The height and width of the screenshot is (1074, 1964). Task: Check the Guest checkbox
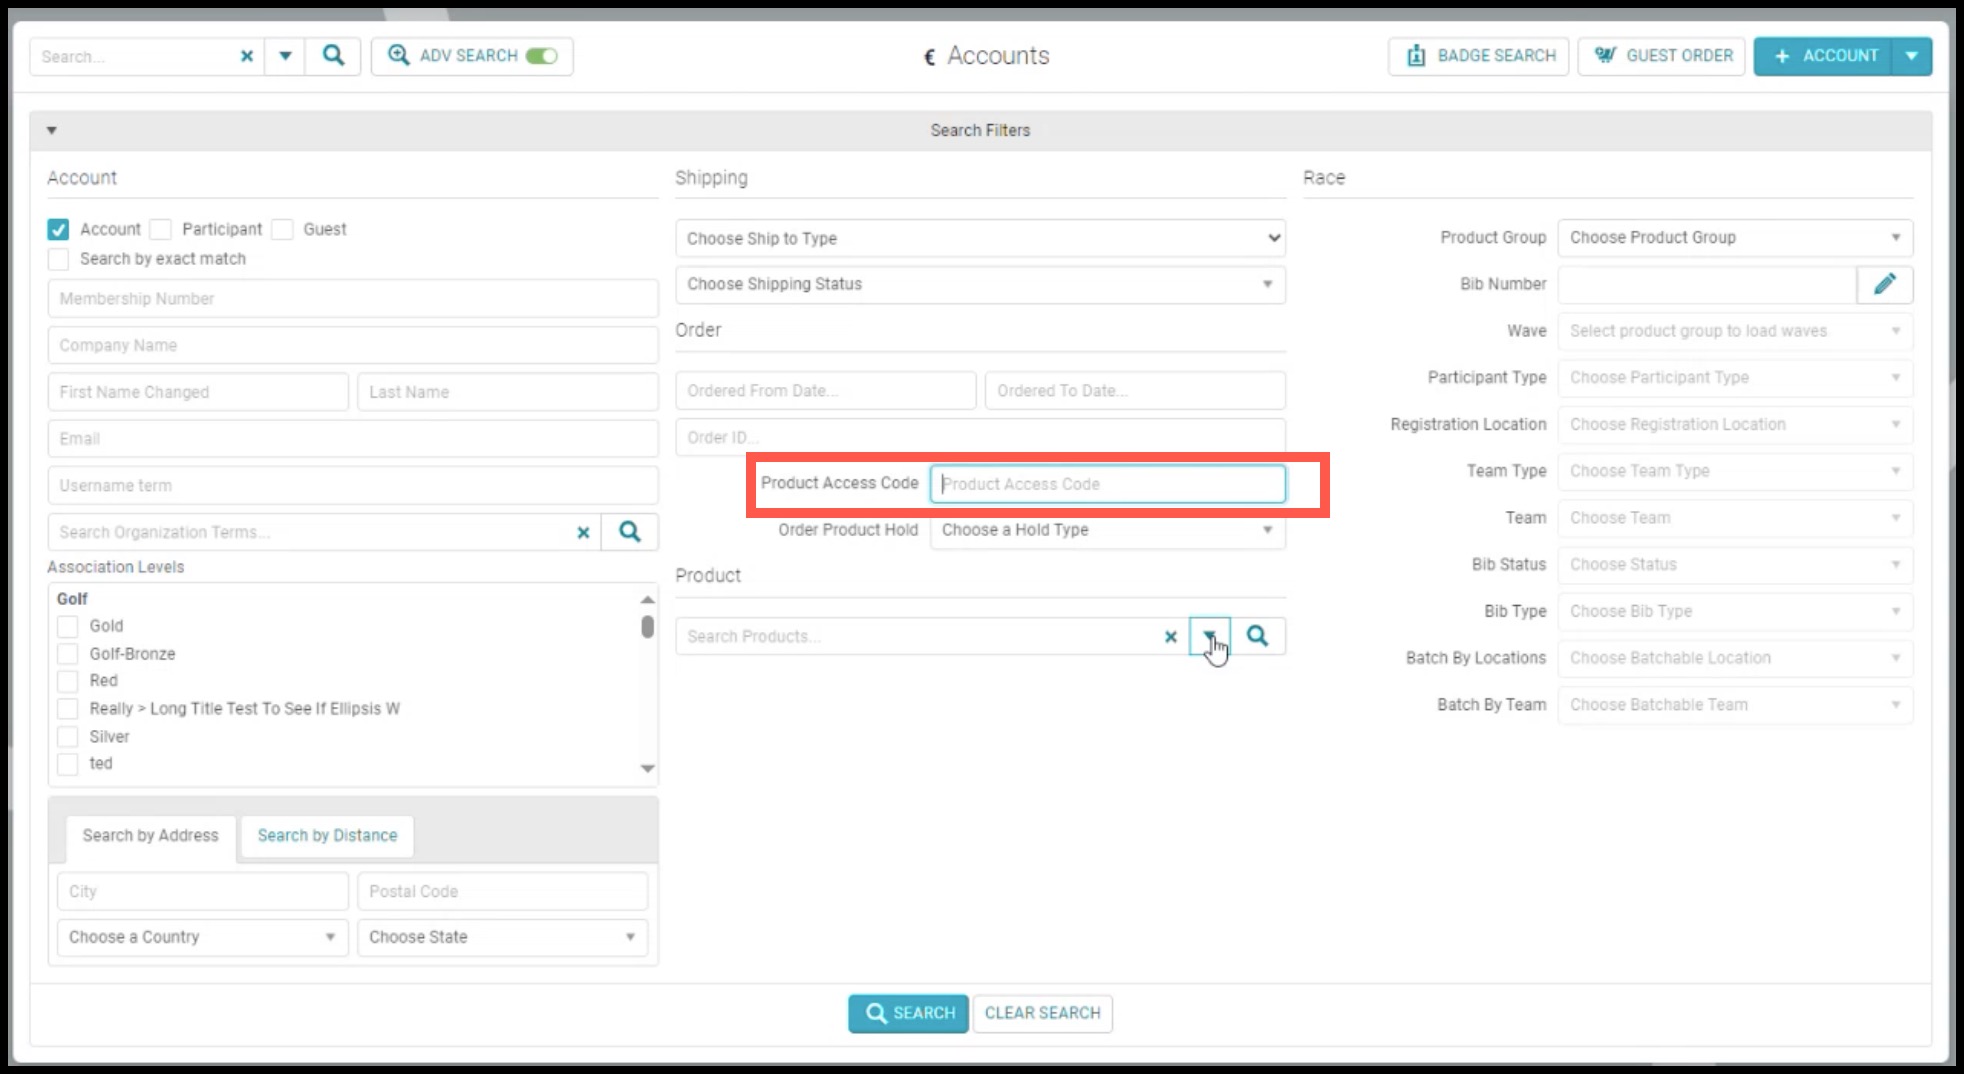tap(282, 229)
